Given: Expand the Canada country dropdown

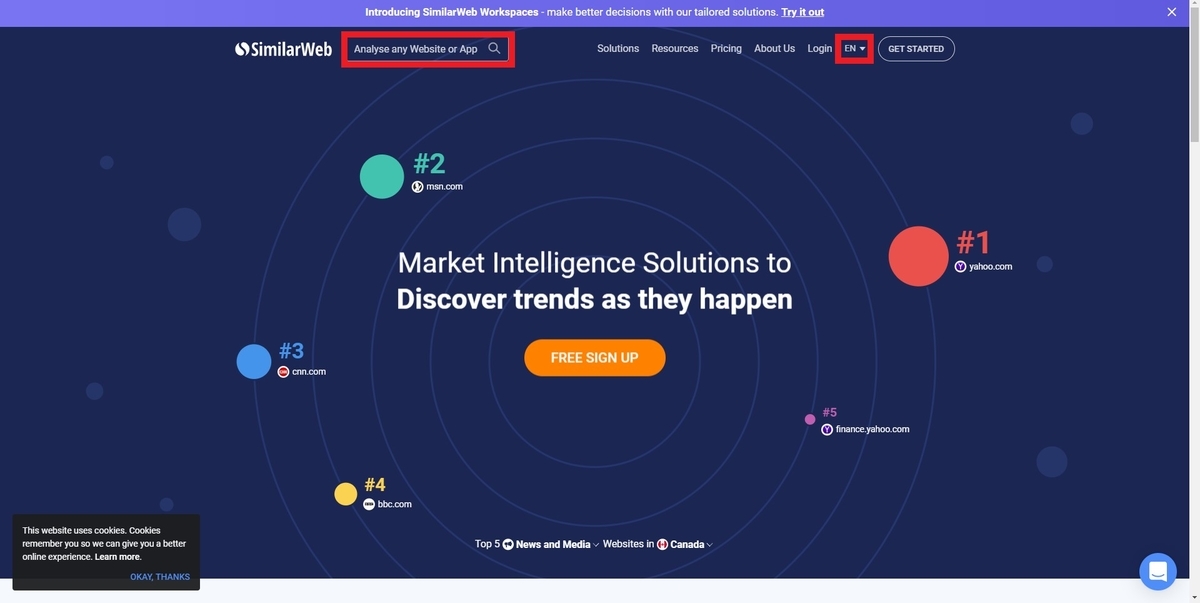Looking at the screenshot, I should [709, 545].
